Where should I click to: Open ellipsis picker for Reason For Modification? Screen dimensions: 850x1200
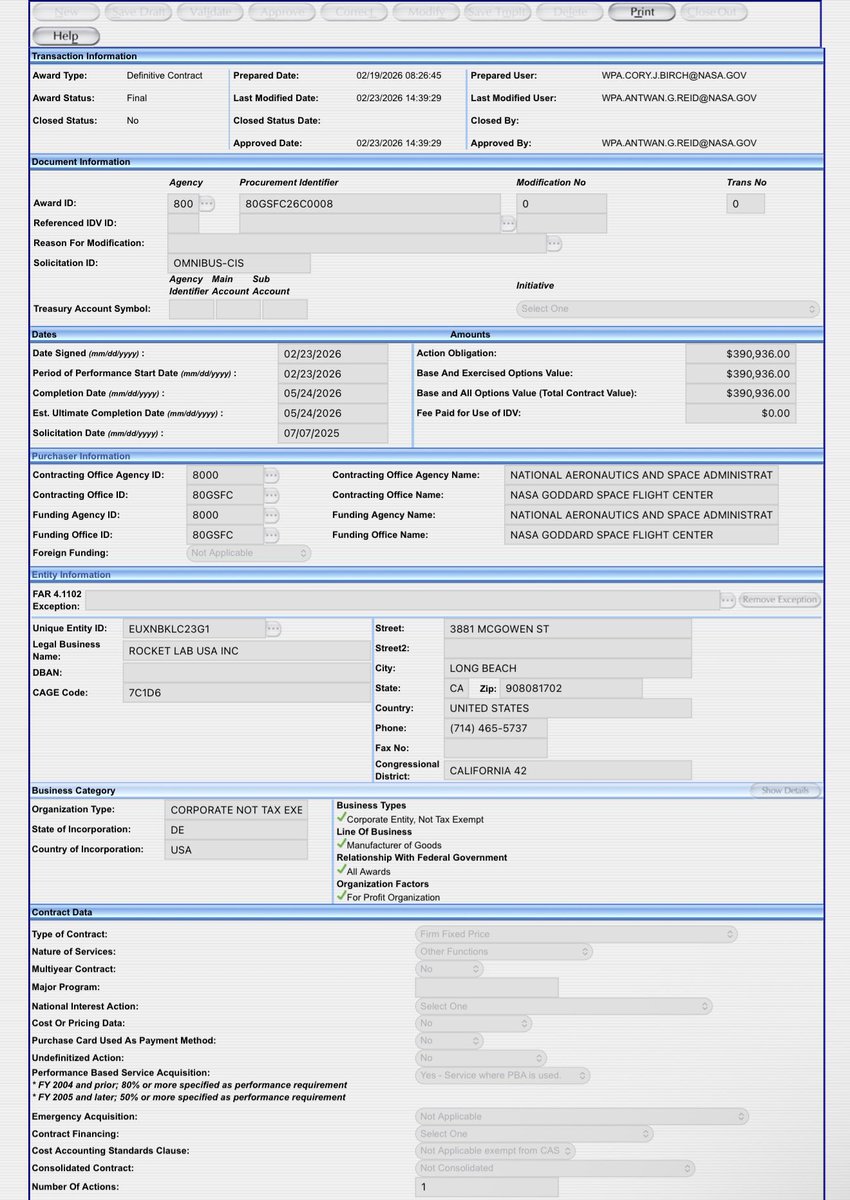(554, 243)
